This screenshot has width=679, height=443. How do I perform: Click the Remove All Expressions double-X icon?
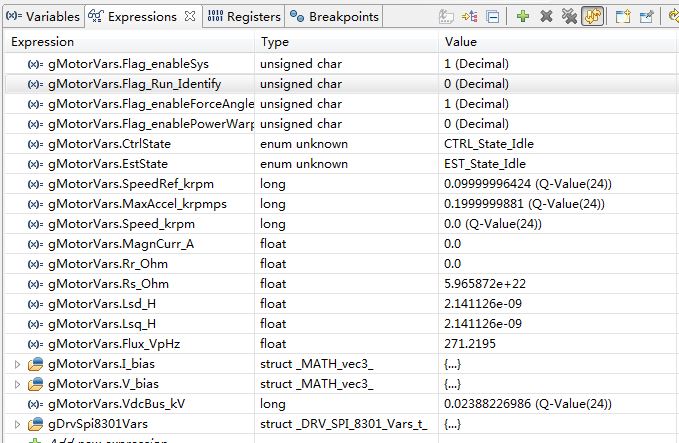pyautogui.click(x=569, y=16)
